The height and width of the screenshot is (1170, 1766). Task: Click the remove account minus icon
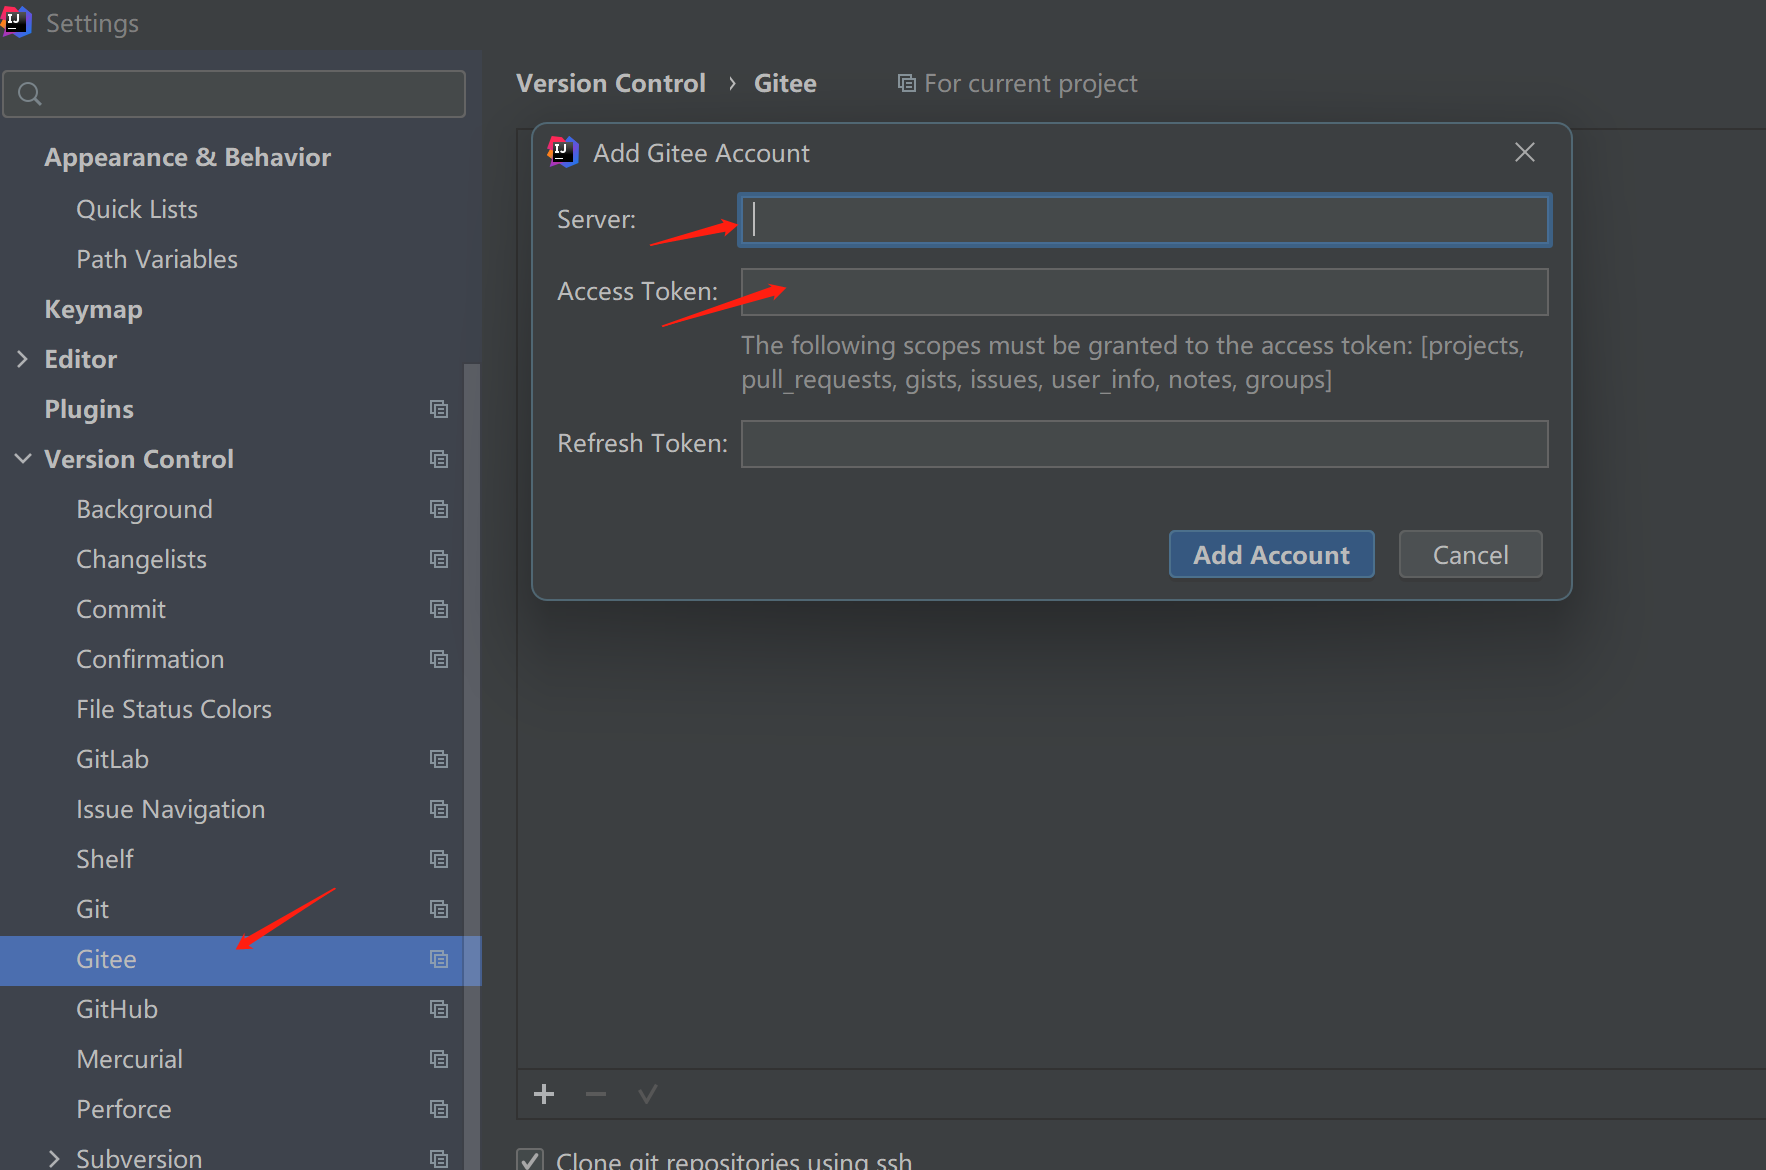[x=596, y=1094]
